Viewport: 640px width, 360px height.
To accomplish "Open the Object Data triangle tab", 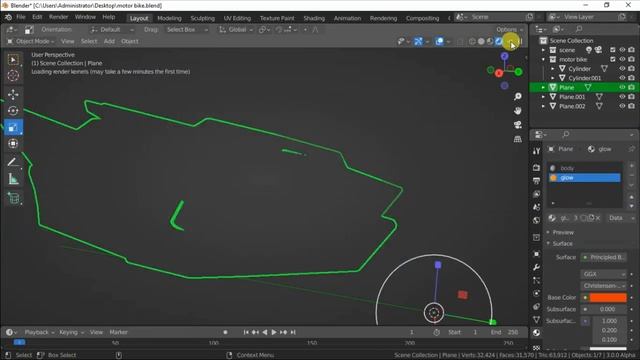I will coord(536,320).
